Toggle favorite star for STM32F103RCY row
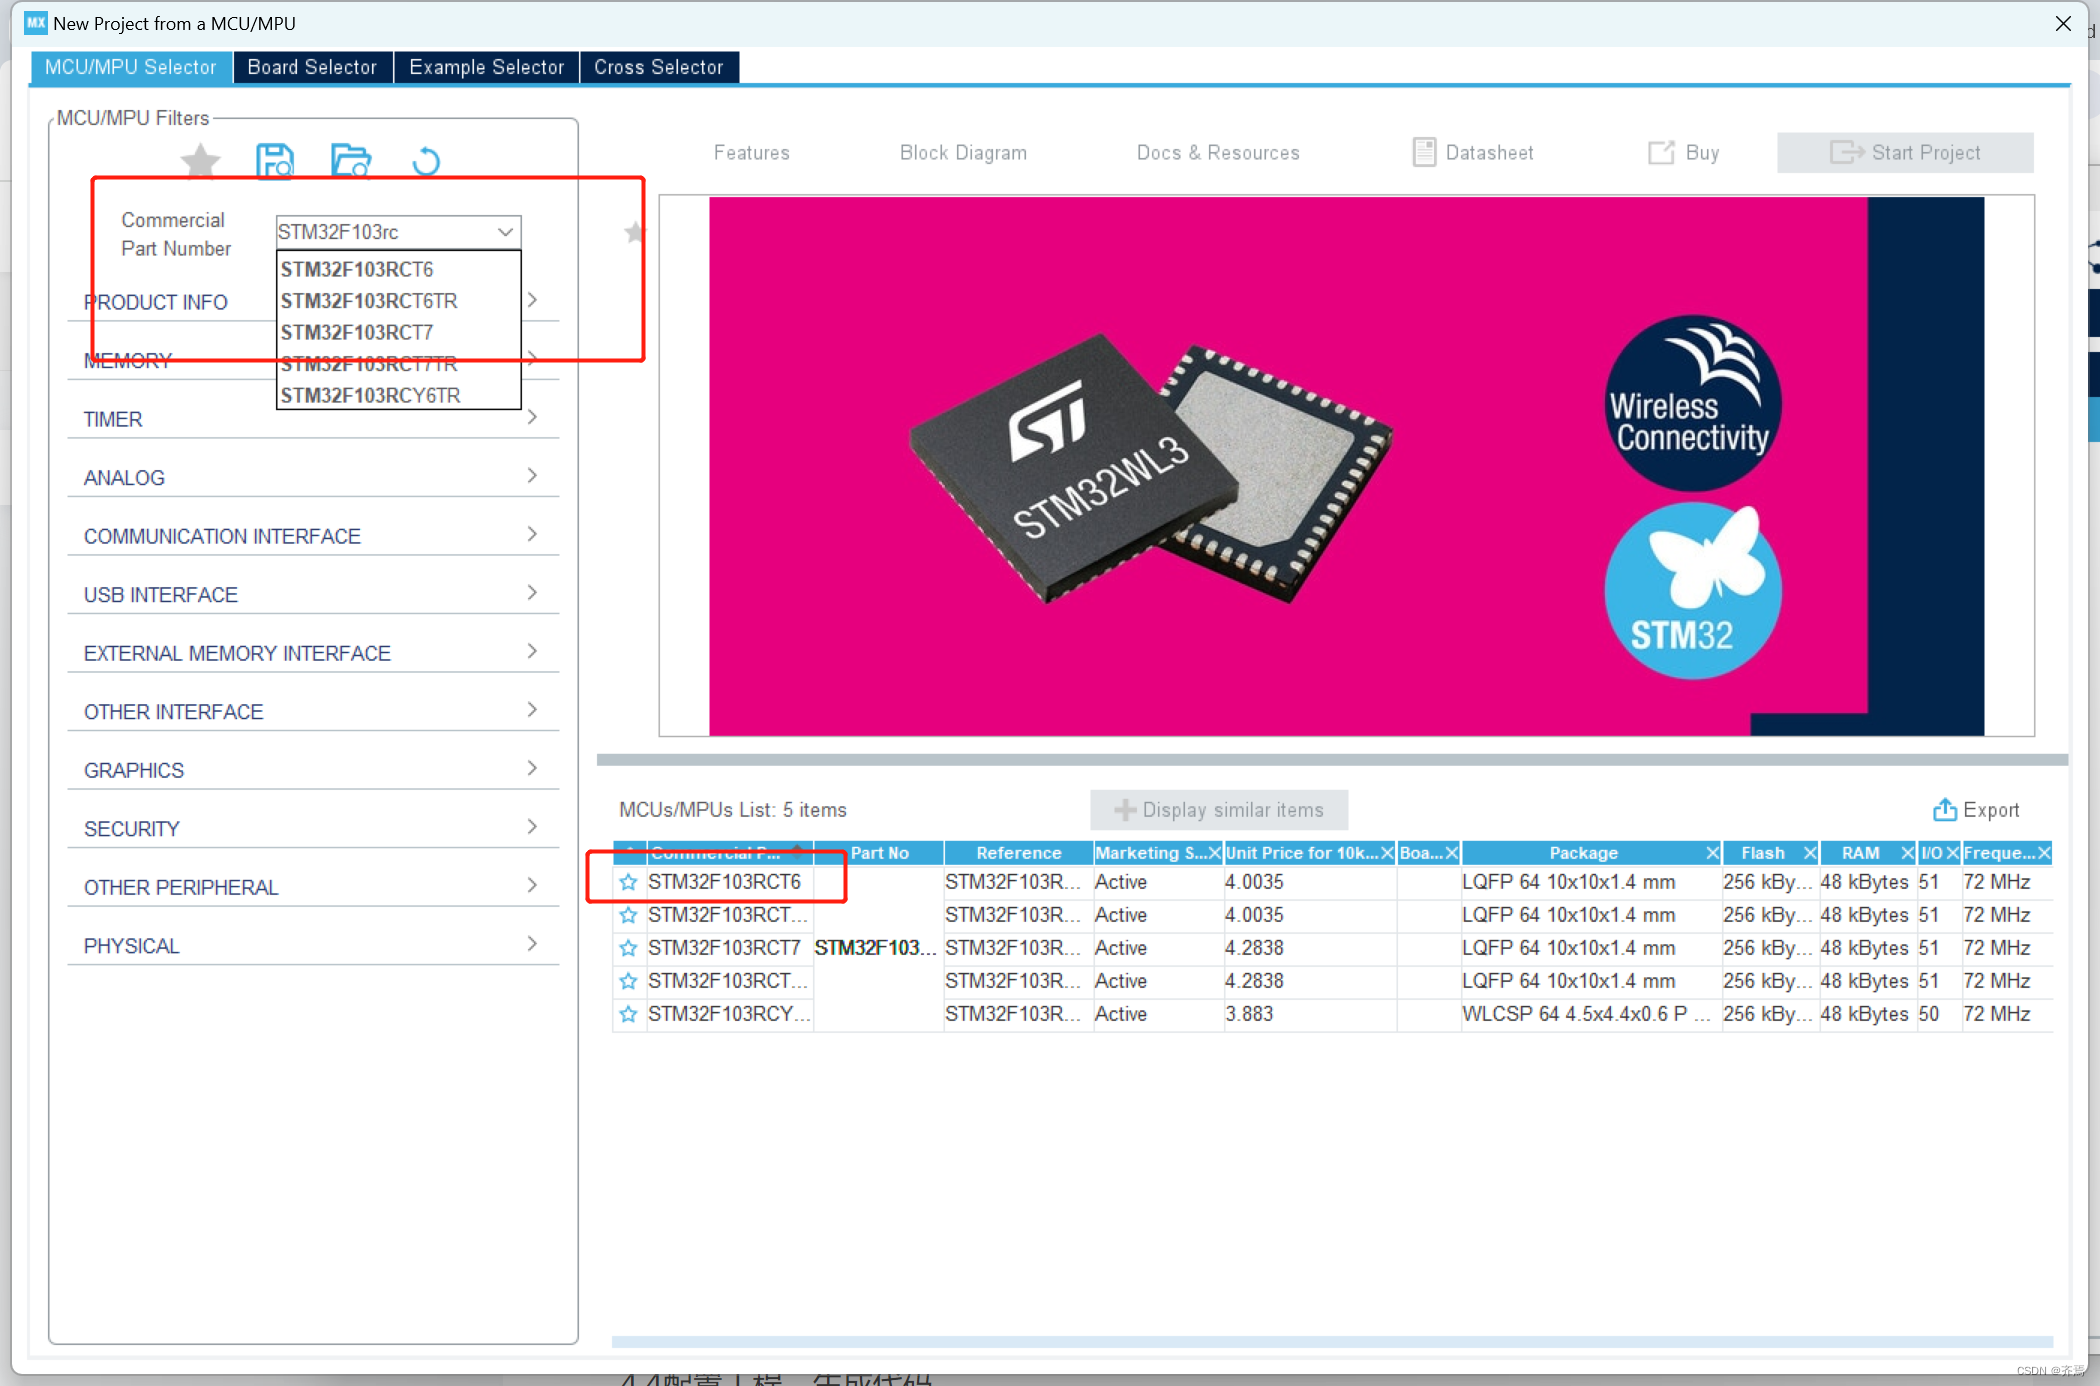The width and height of the screenshot is (2100, 1386). click(628, 1014)
